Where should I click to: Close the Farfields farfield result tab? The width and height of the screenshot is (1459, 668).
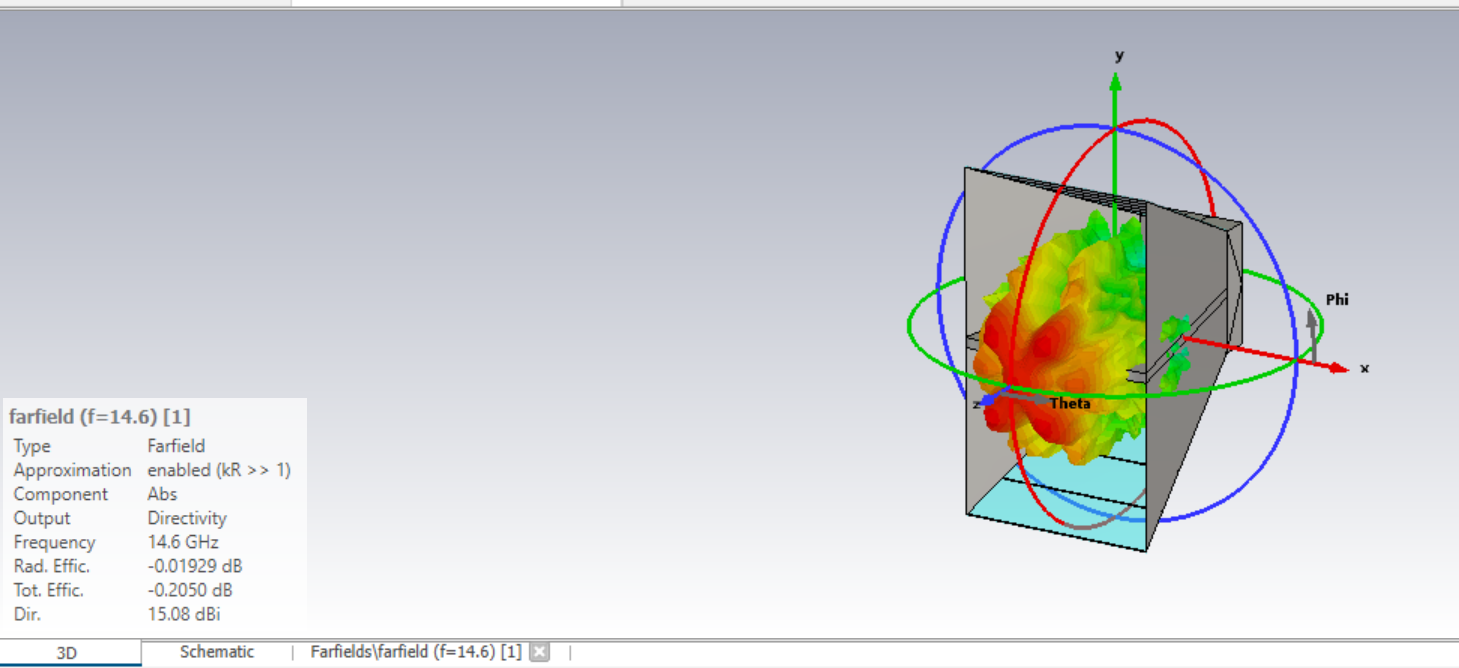coord(539,652)
